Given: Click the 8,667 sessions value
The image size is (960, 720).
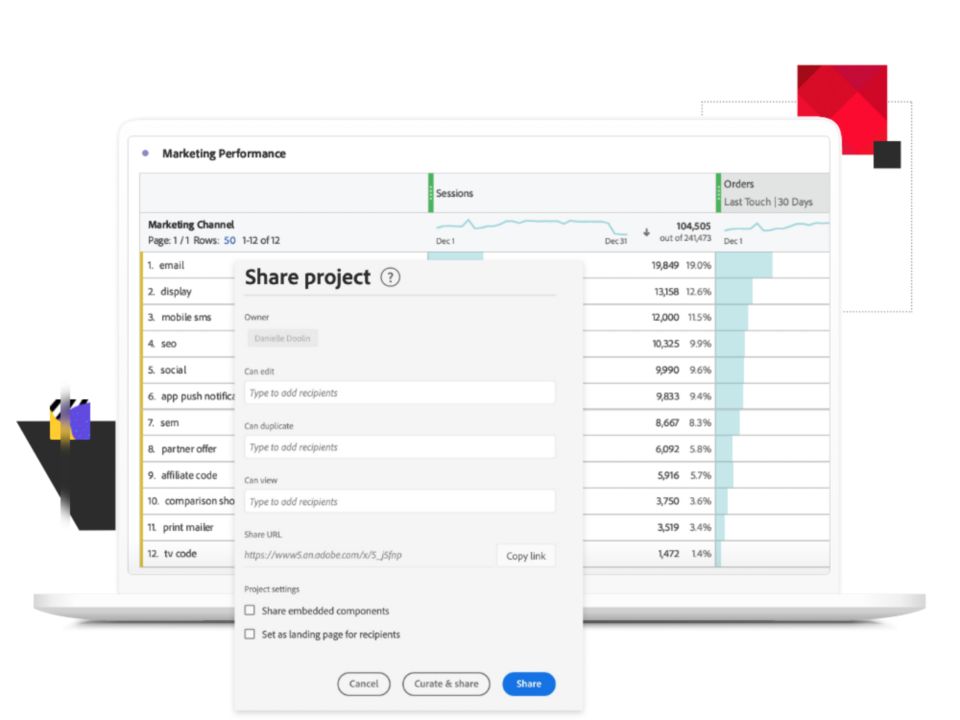Looking at the screenshot, I should pos(667,422).
